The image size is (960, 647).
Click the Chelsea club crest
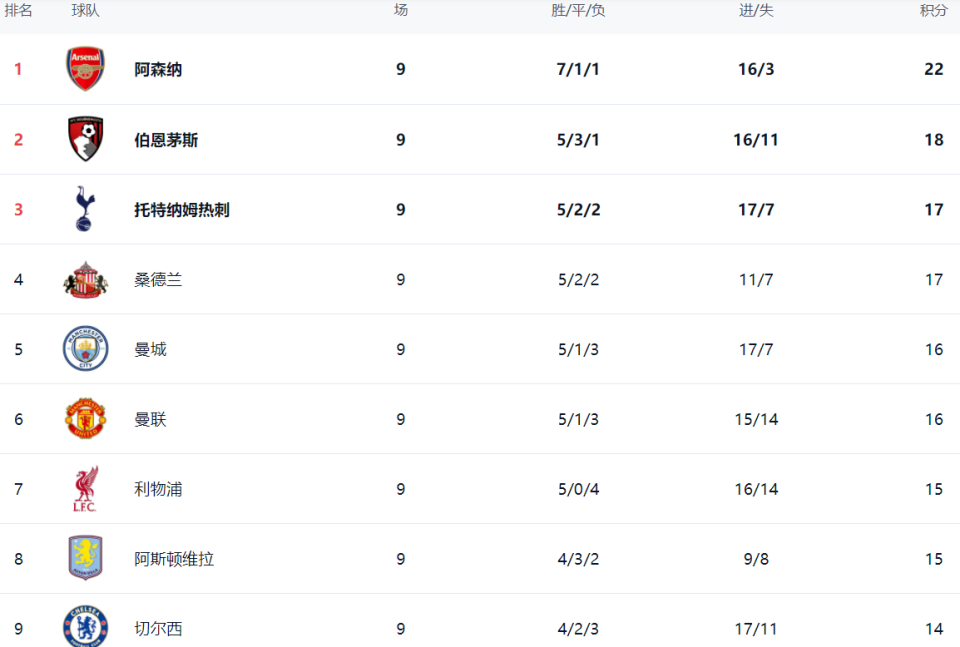(85, 626)
